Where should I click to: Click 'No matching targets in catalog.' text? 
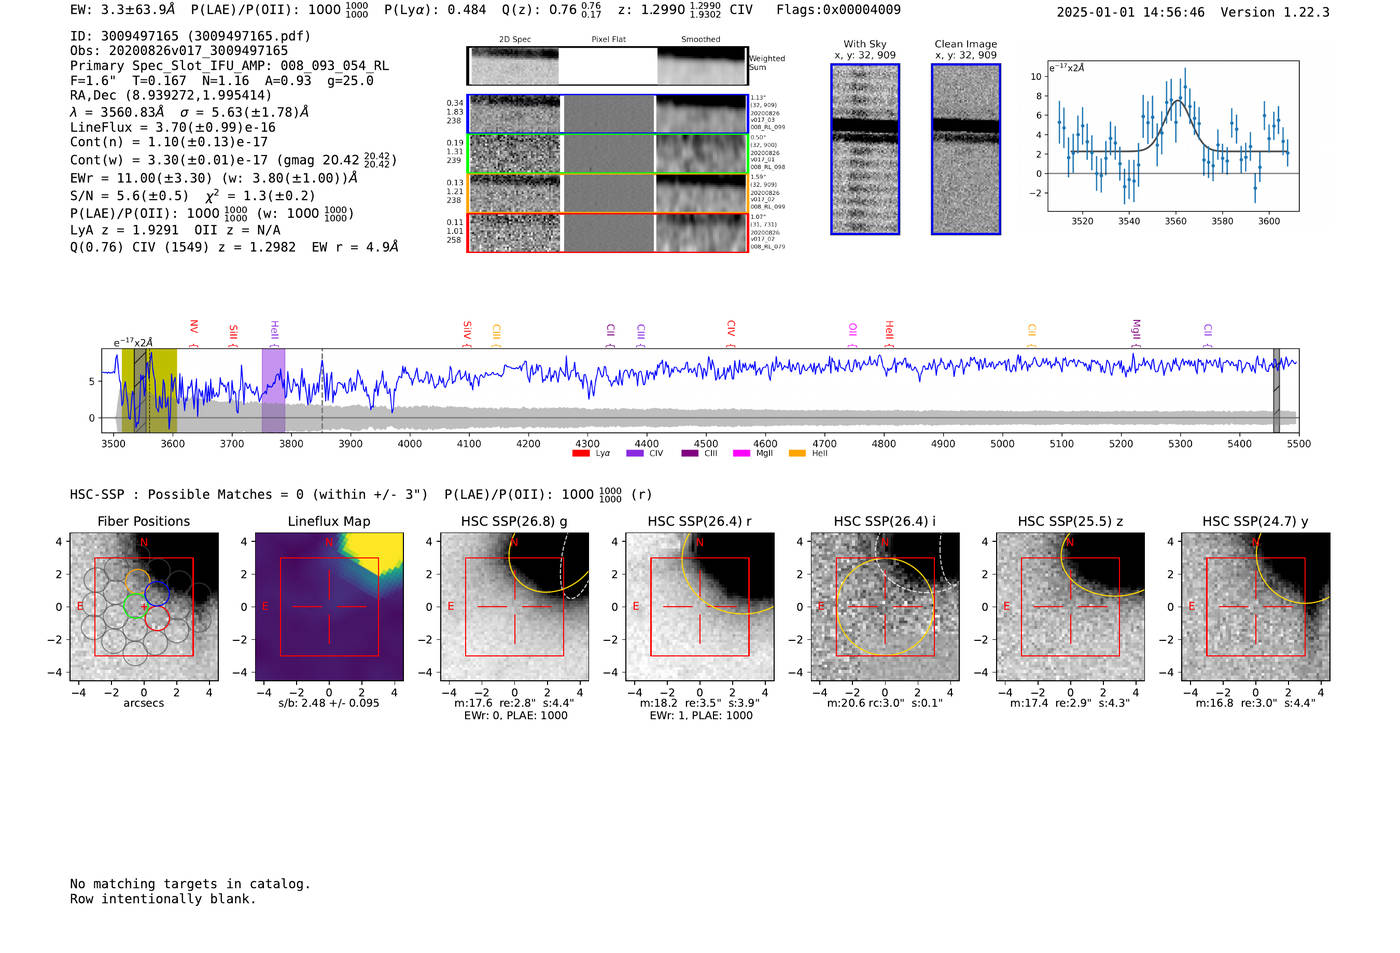190,884
